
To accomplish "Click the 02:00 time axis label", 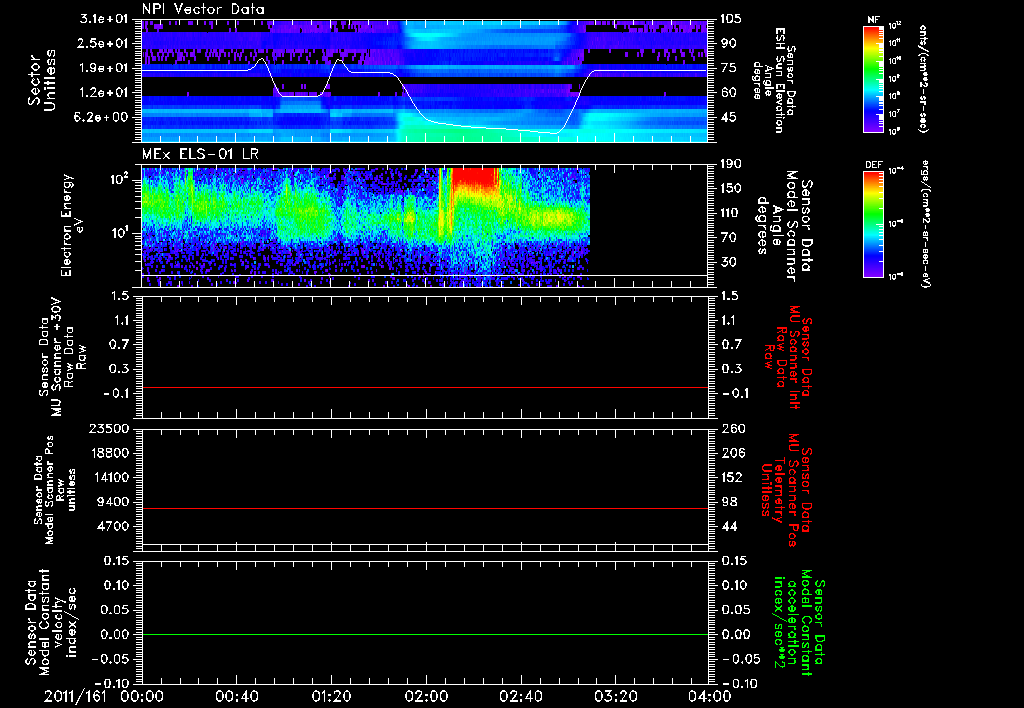I will pos(426,696).
